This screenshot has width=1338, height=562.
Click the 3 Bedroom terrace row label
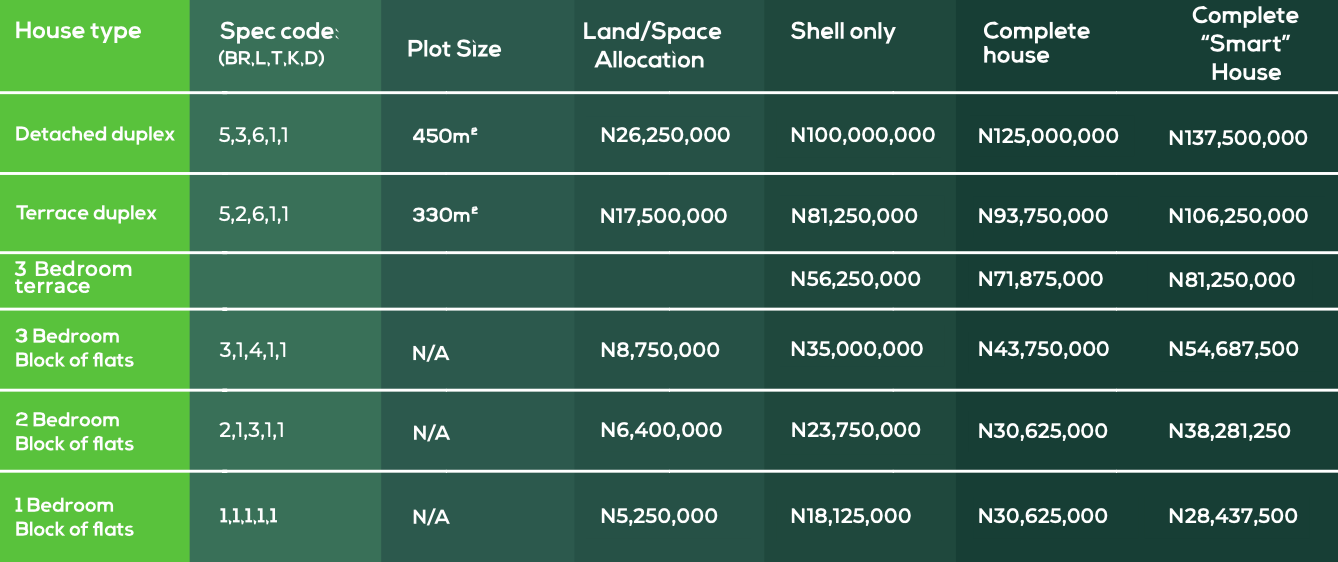[73, 278]
